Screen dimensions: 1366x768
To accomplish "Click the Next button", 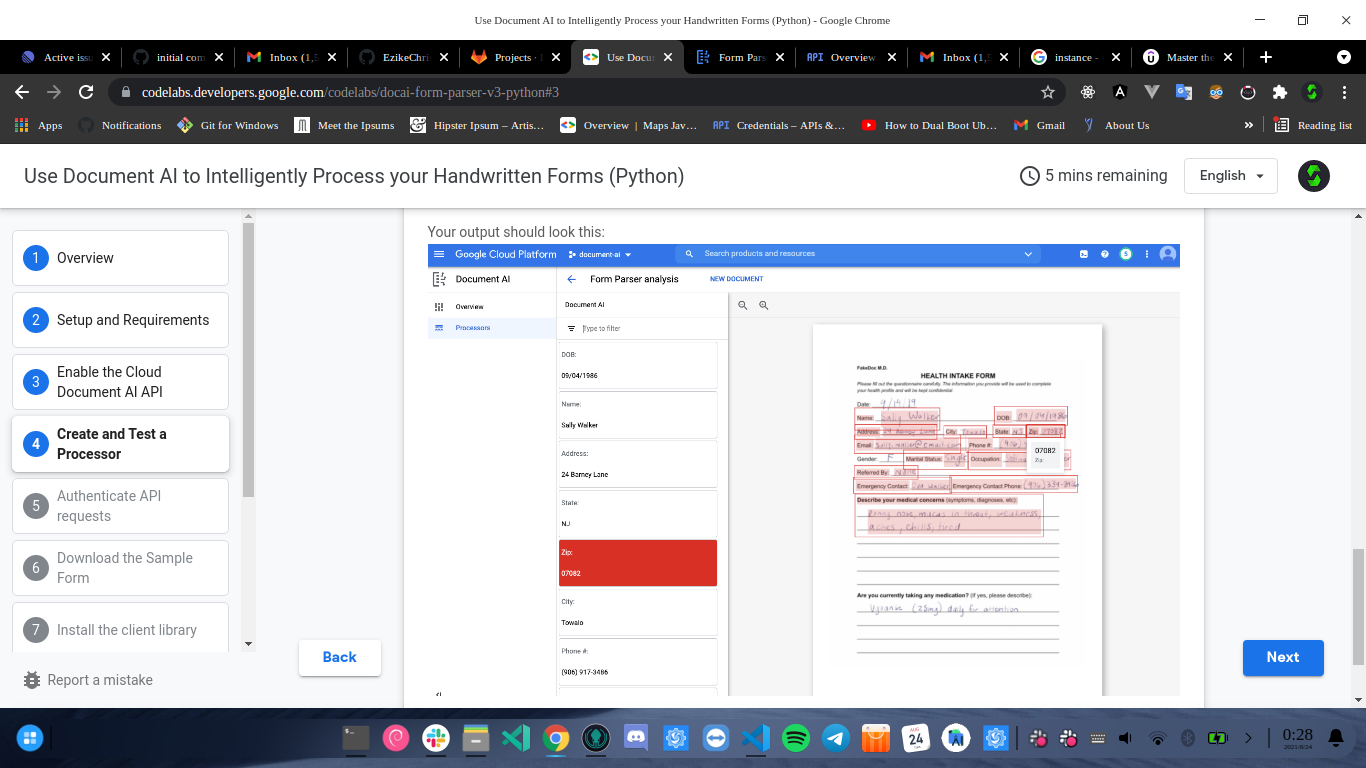I will pos(1283,657).
